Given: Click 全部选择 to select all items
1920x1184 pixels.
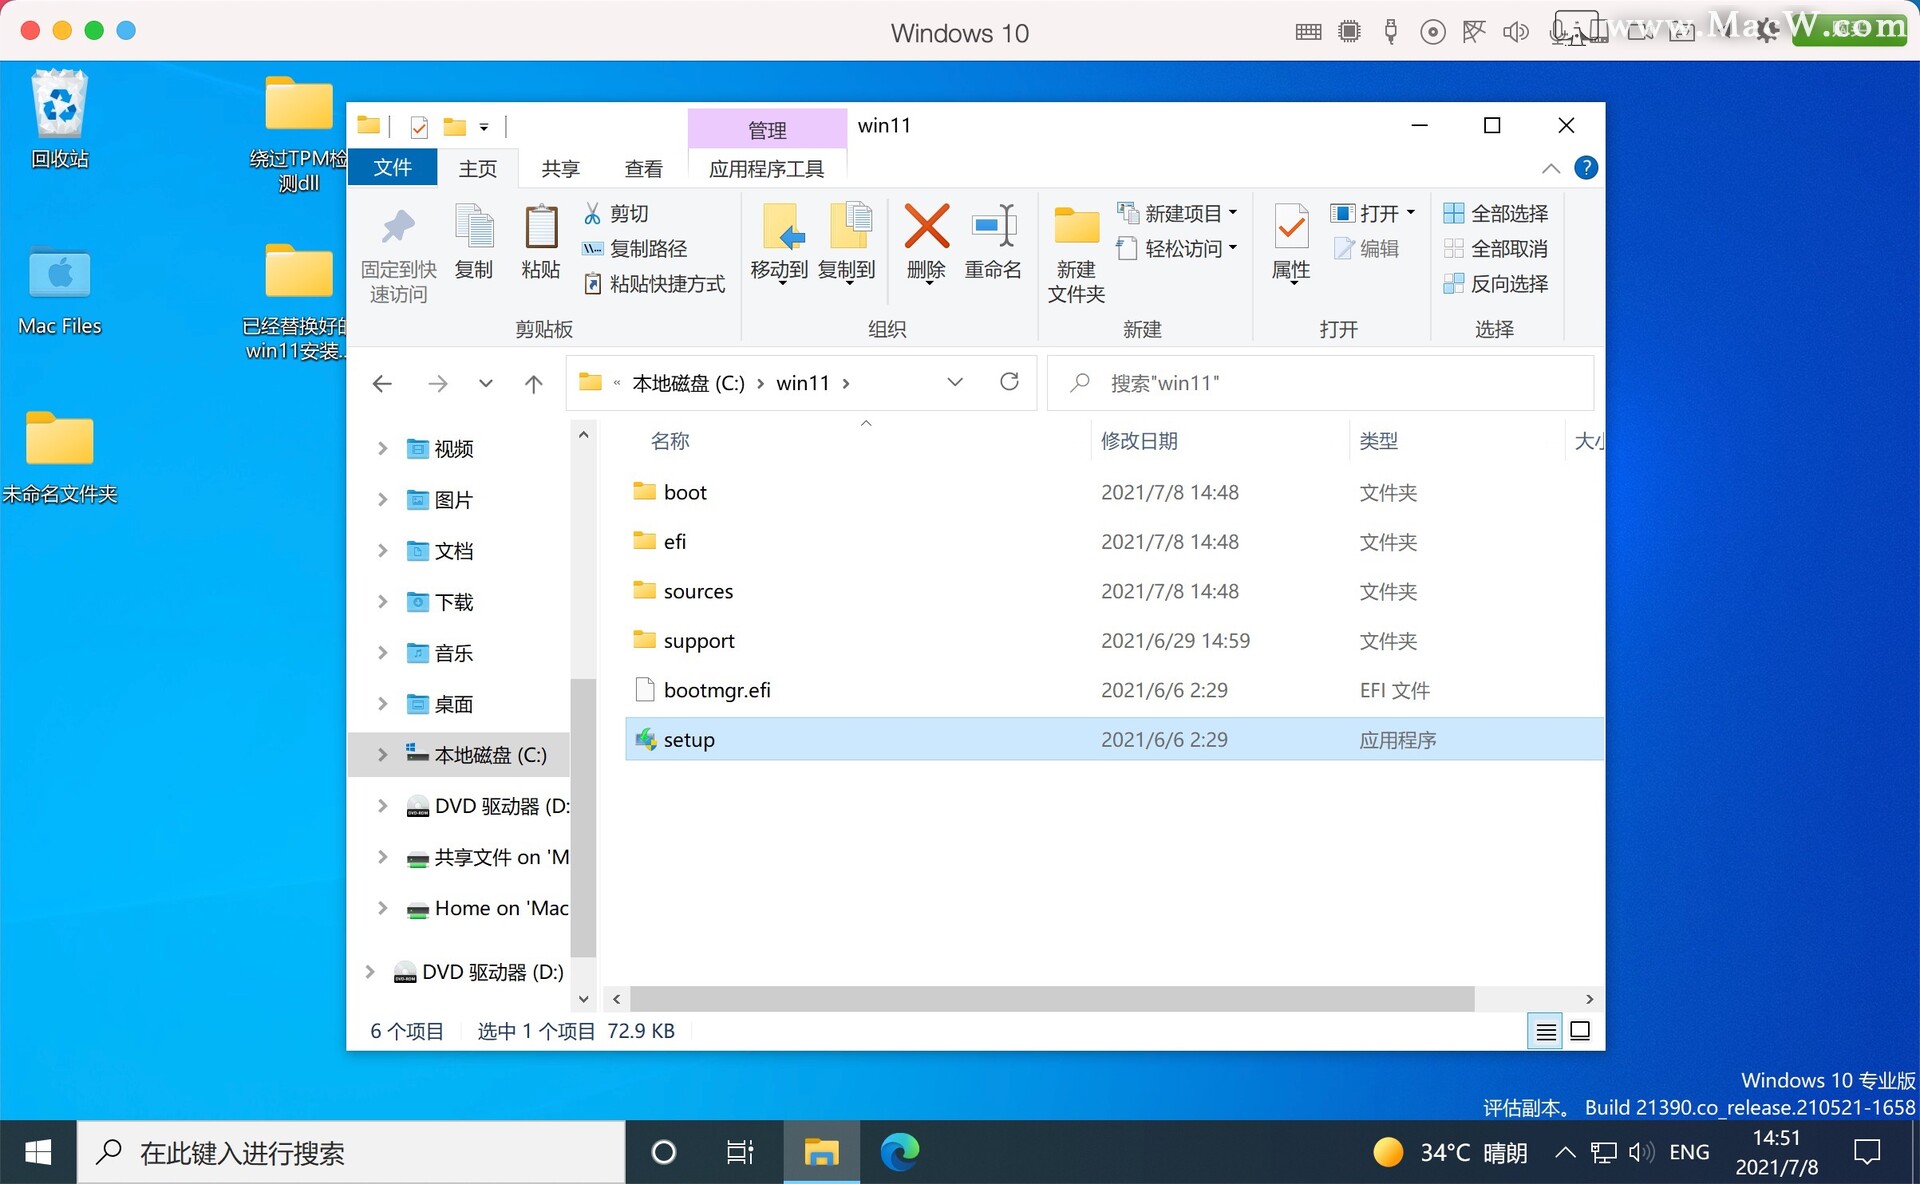Looking at the screenshot, I should coord(1496,213).
